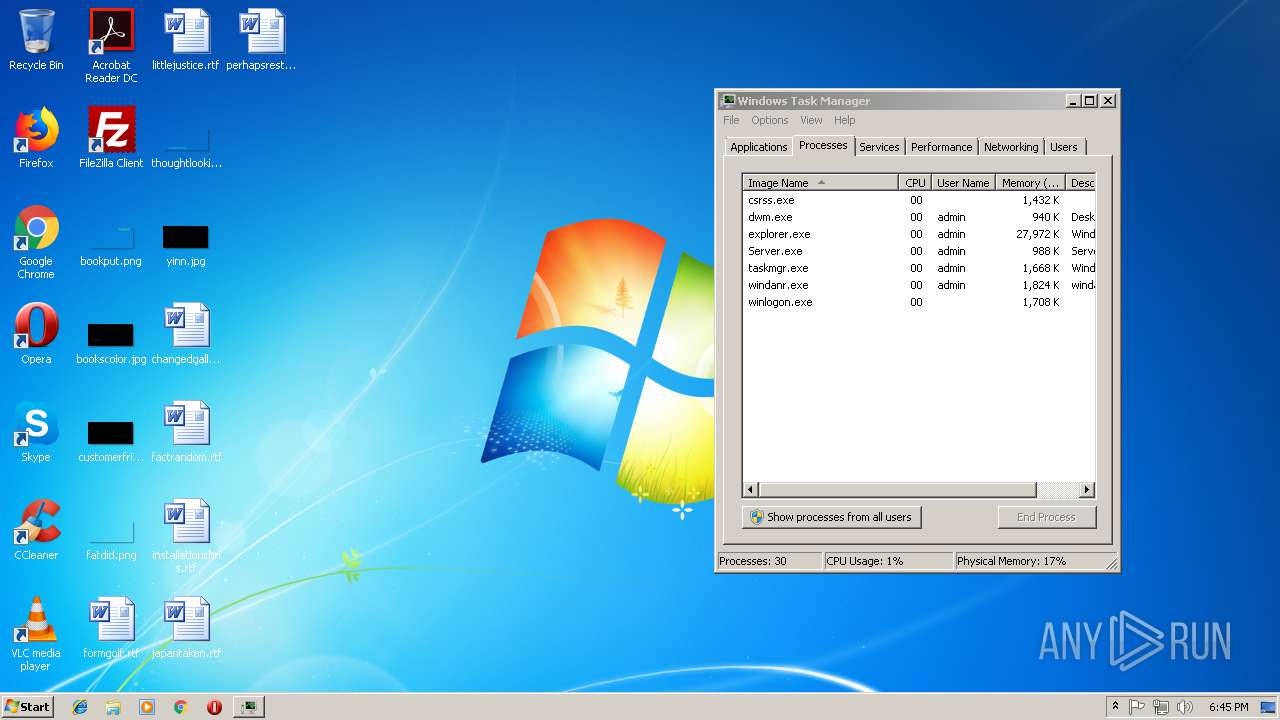
Task: Select factrandom.rtf document icon
Action: (186, 432)
